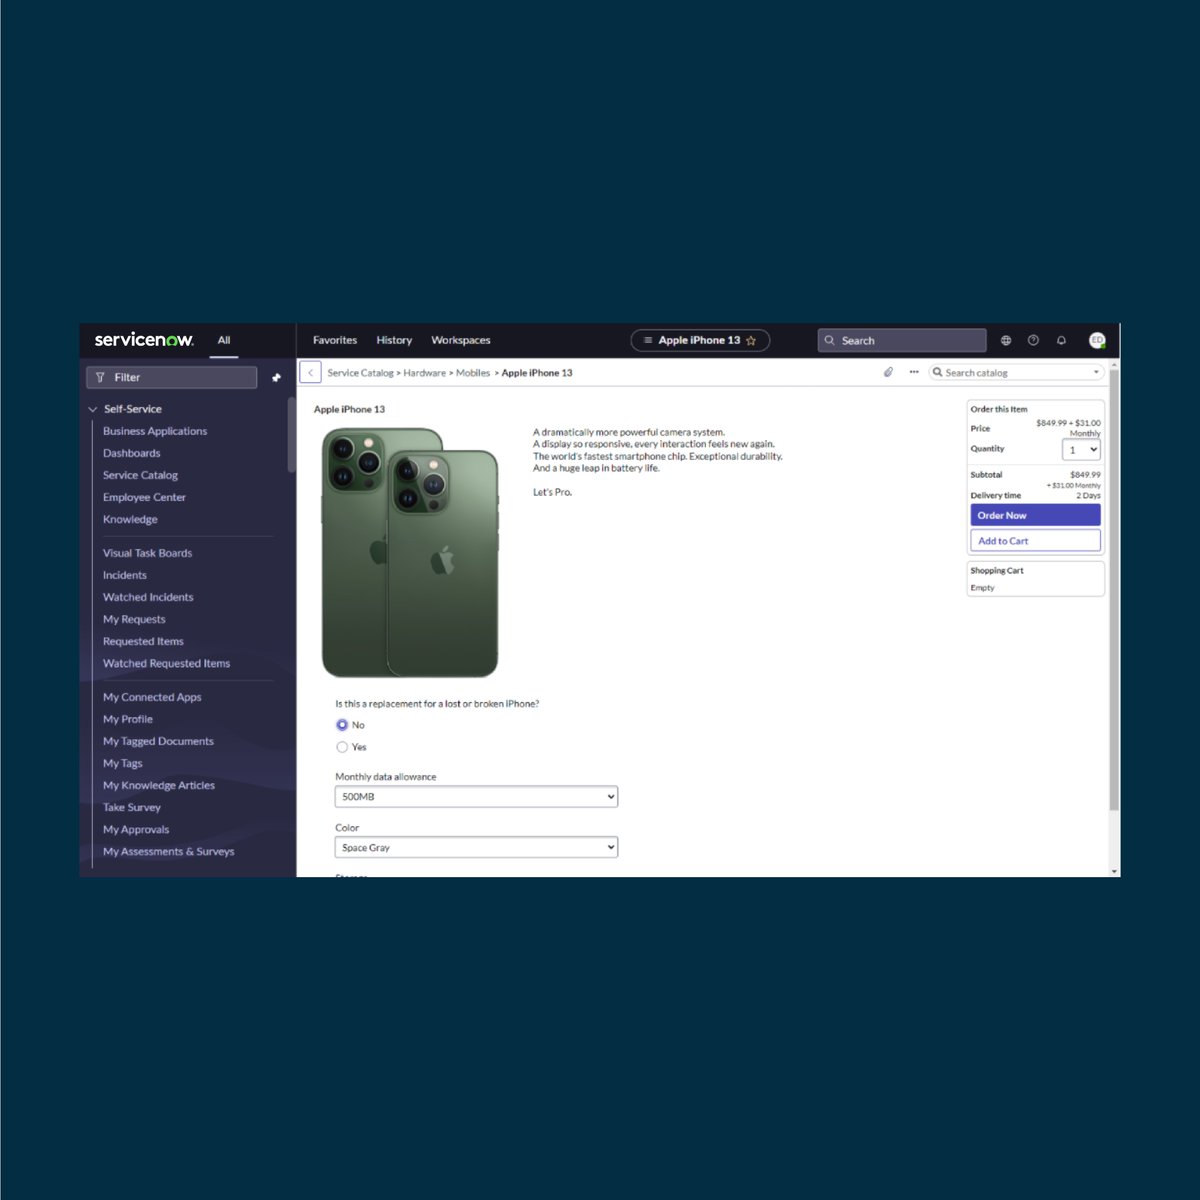Click the Filter navigator input
1200x1200 pixels.
[x=172, y=377]
